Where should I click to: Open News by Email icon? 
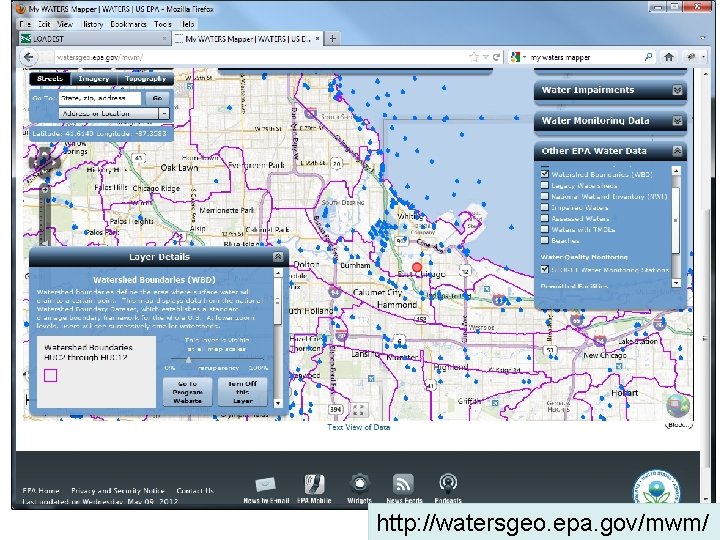pos(266,484)
